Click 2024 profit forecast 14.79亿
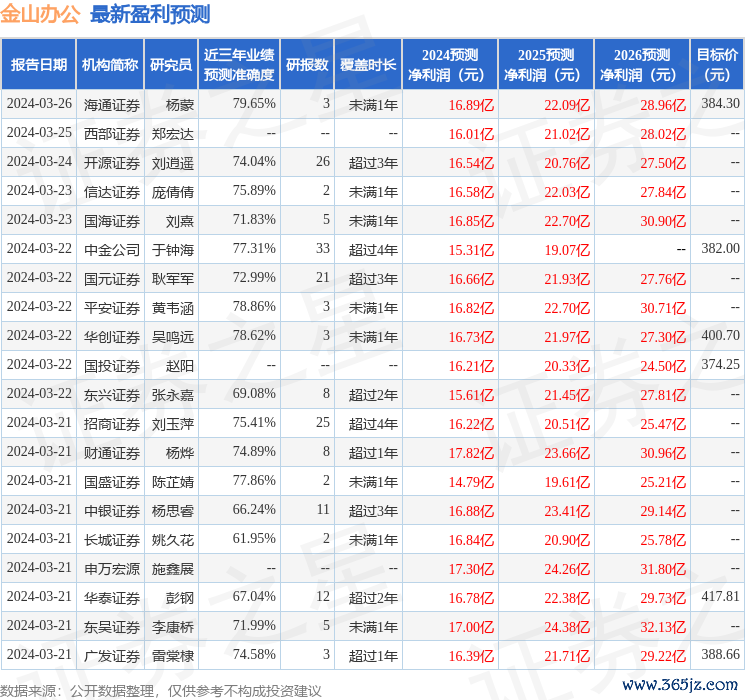This screenshot has width=745, height=700. (471, 482)
